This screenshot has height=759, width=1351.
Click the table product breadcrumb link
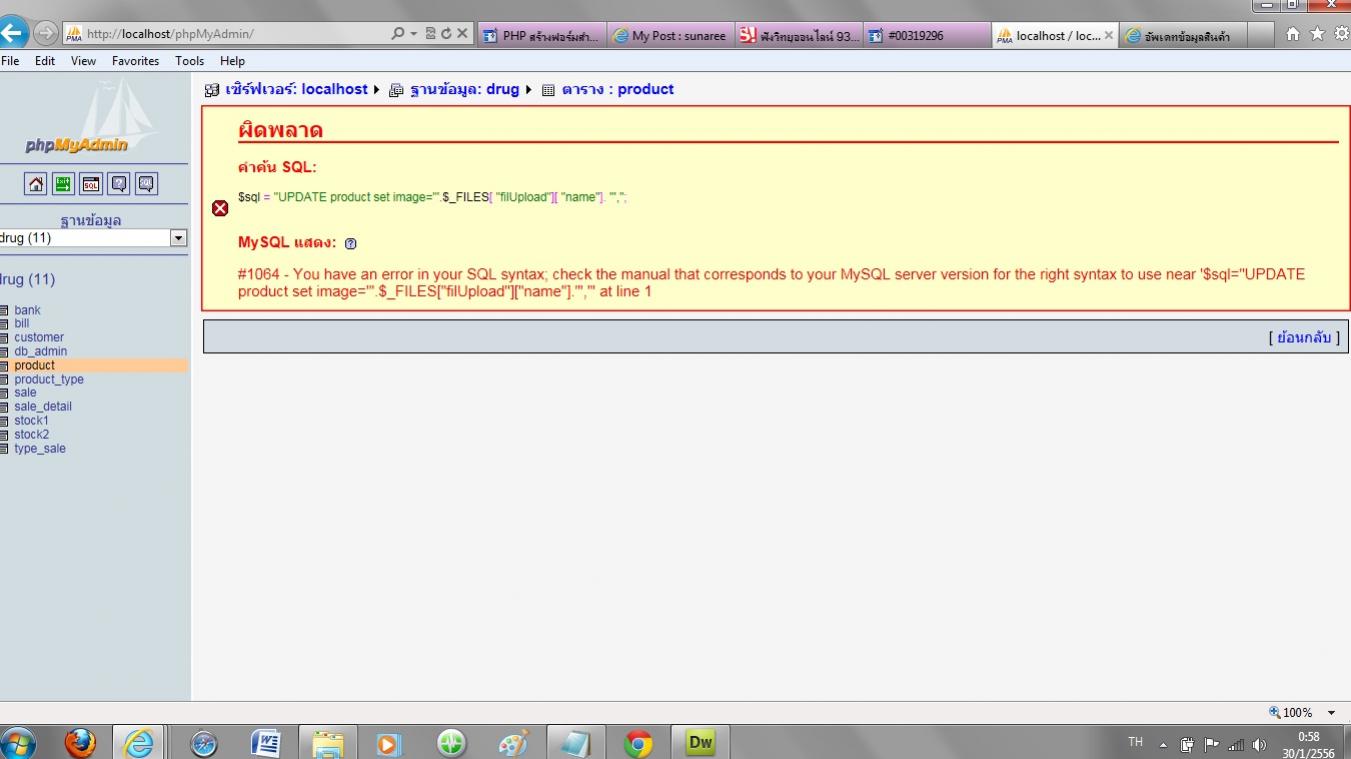(x=618, y=89)
